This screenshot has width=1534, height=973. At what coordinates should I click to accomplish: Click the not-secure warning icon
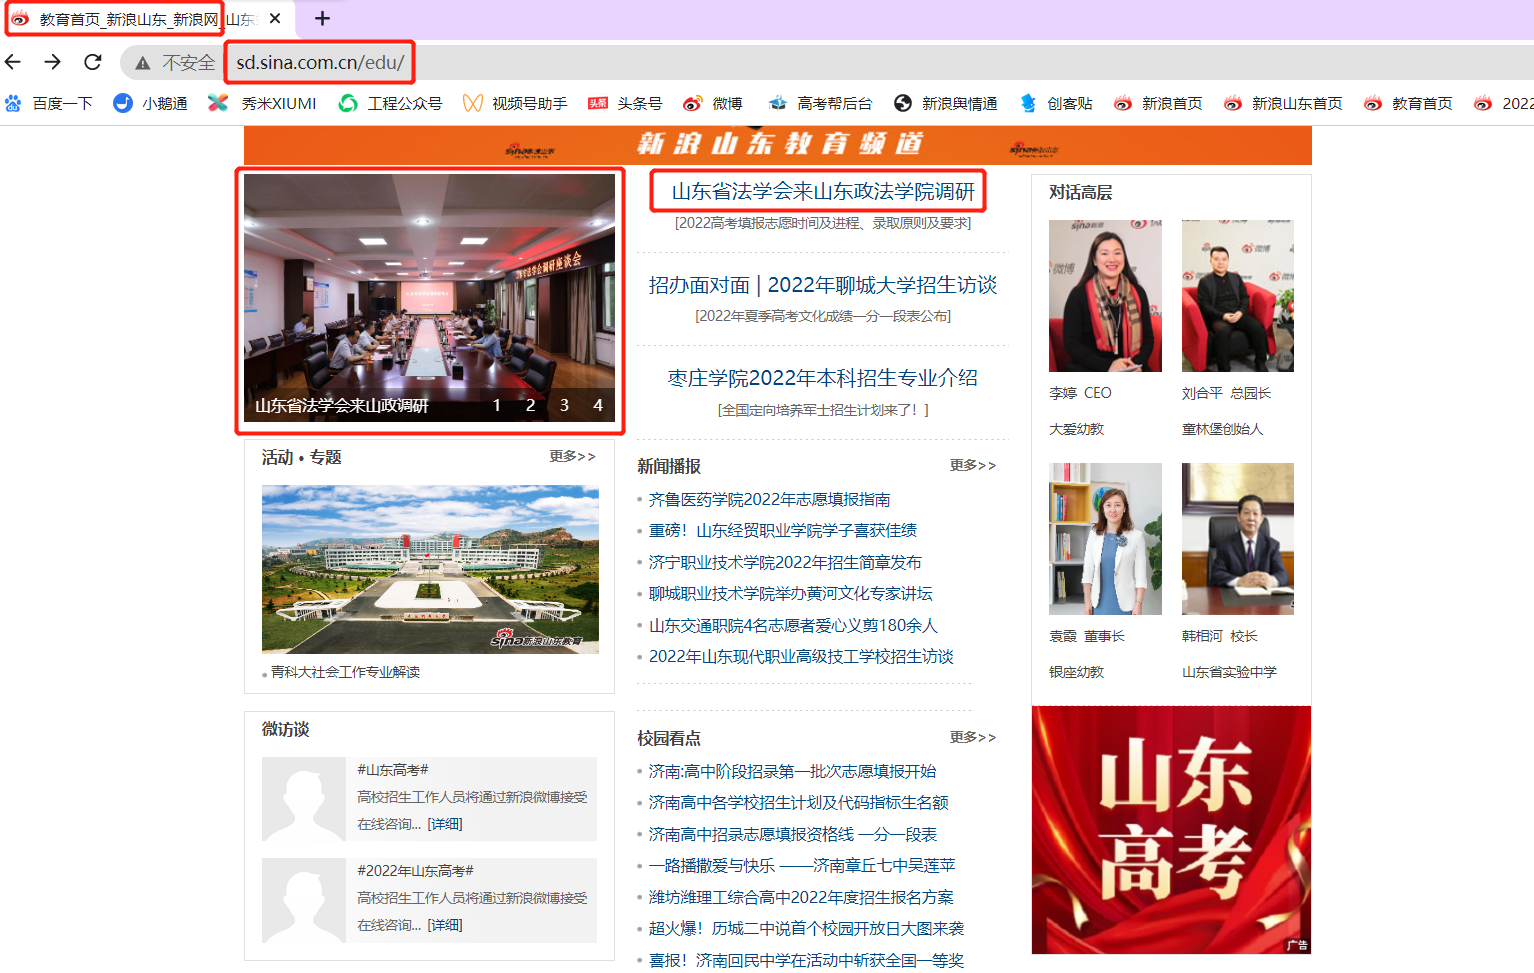(143, 63)
